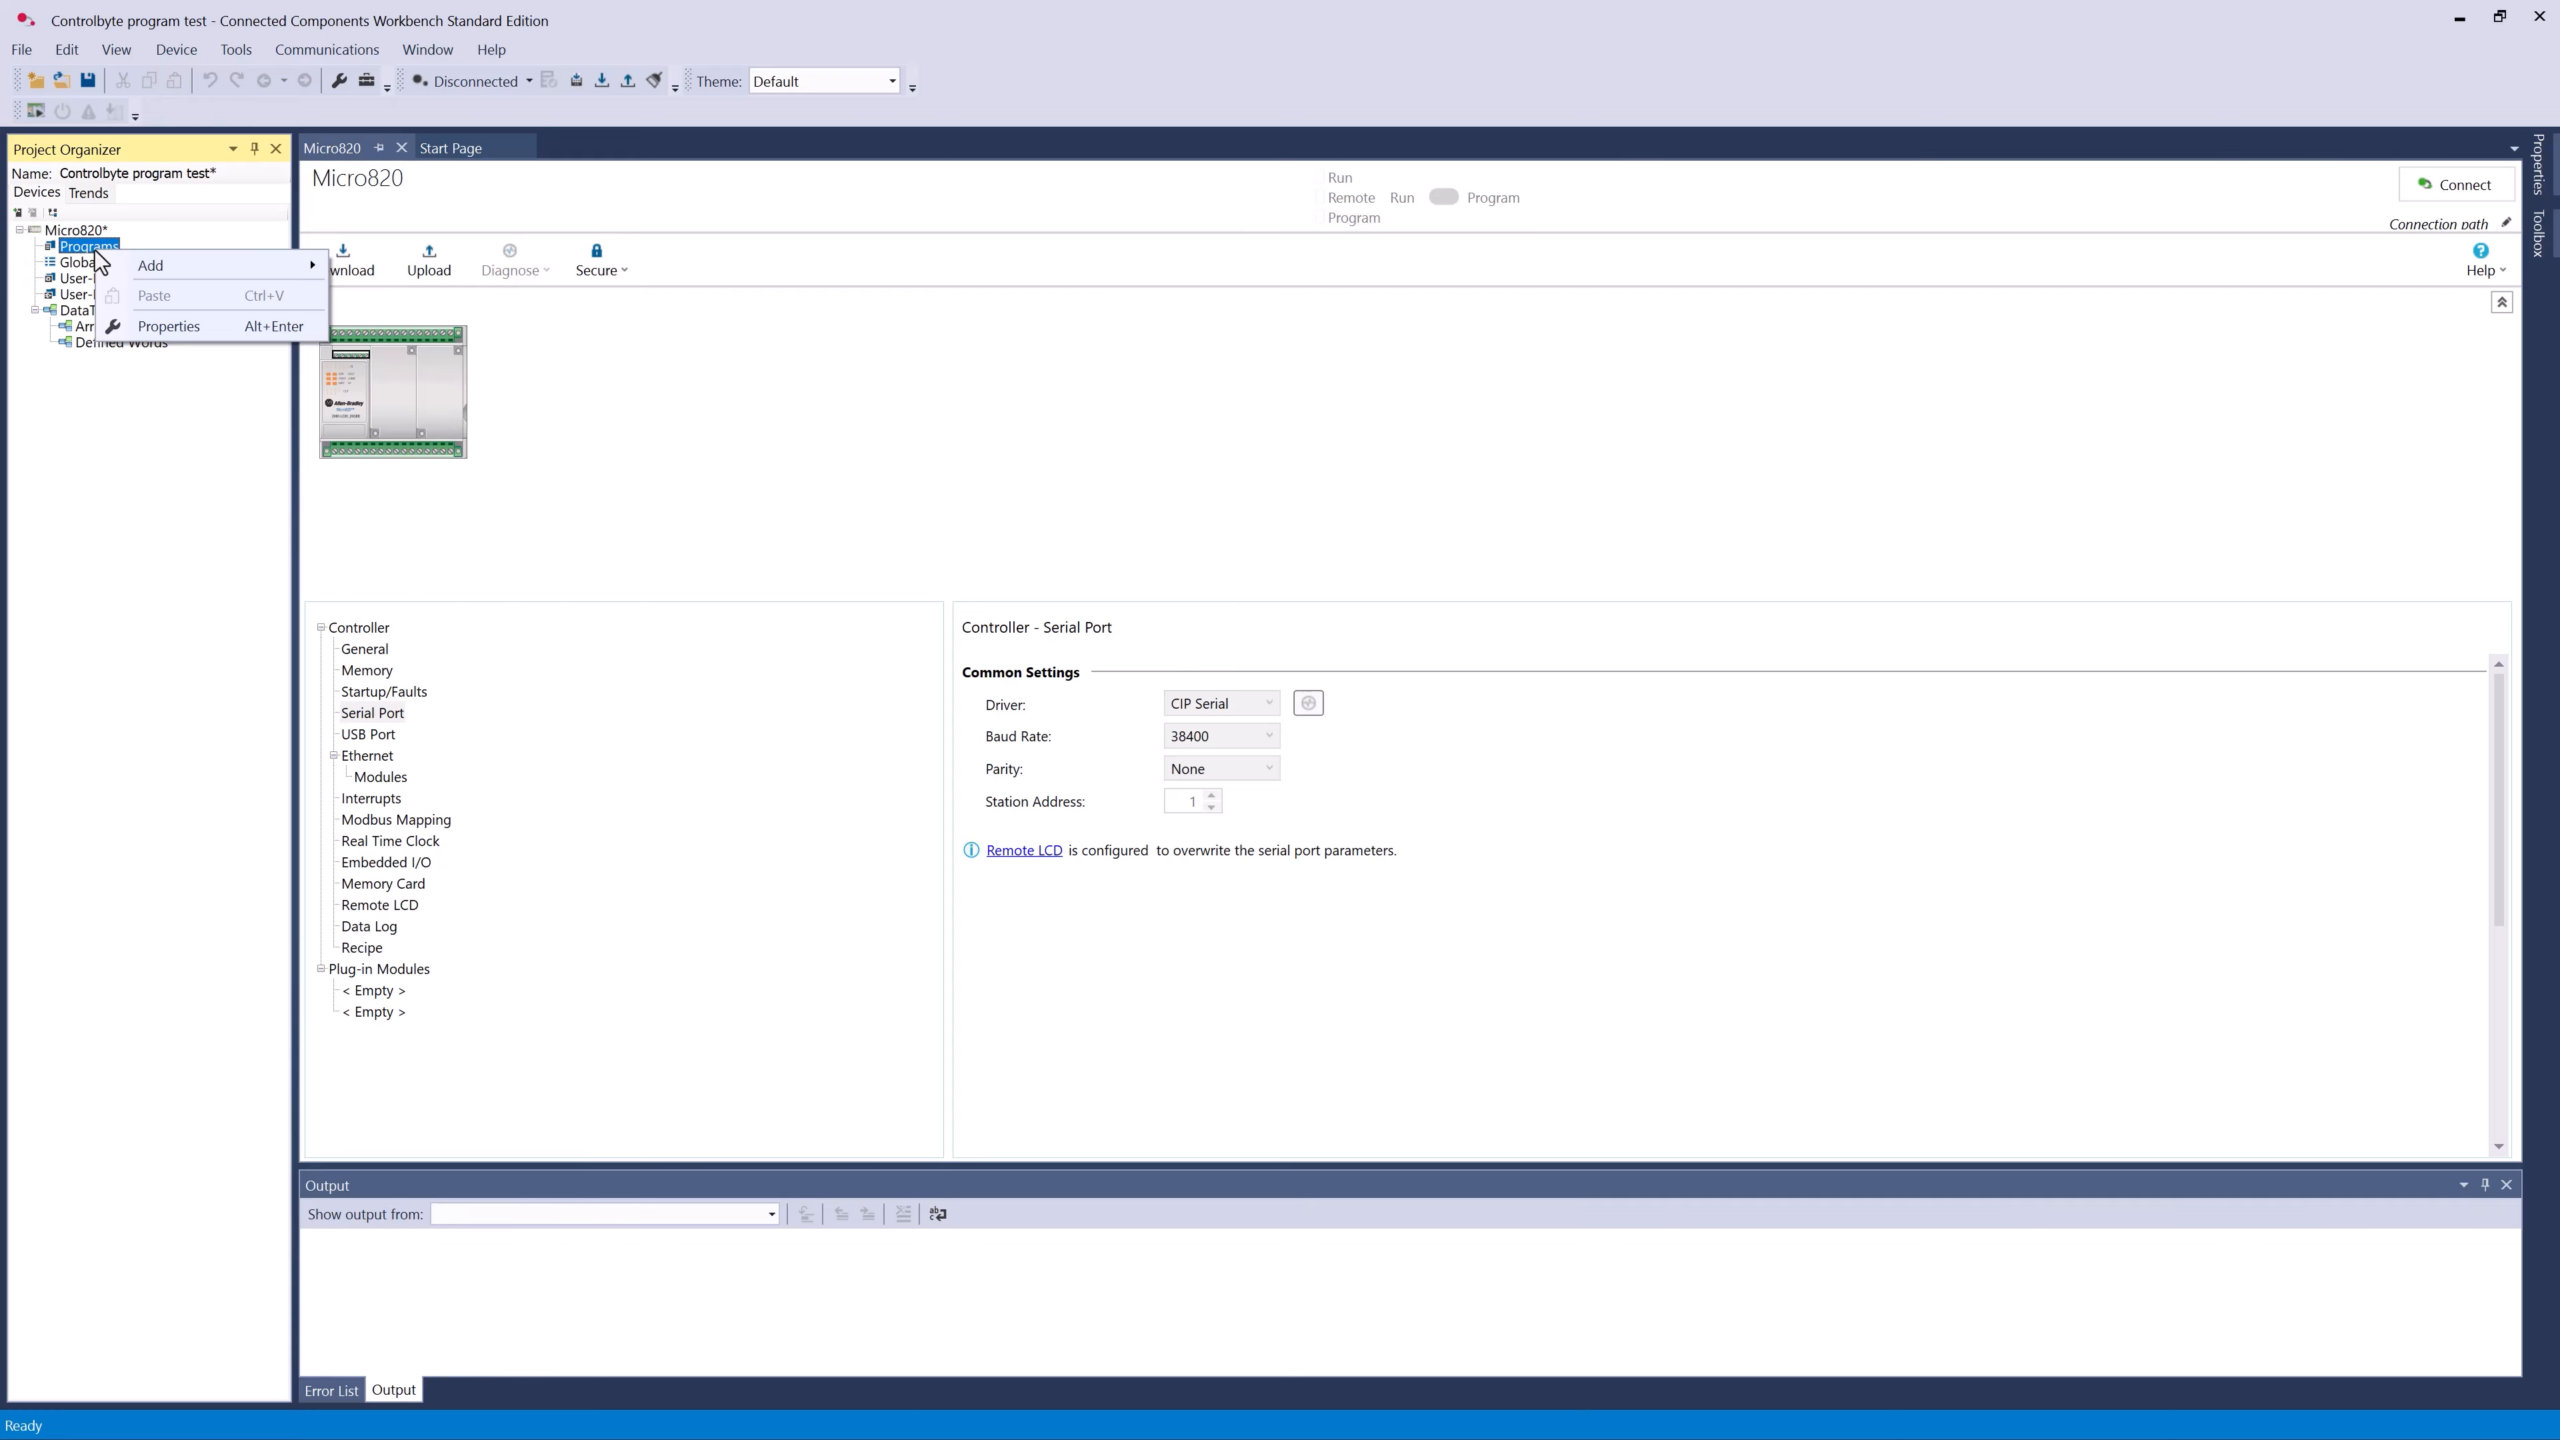Click the Micro820 controller image thumbnail
Image resolution: width=2560 pixels, height=1440 pixels.
(393, 392)
